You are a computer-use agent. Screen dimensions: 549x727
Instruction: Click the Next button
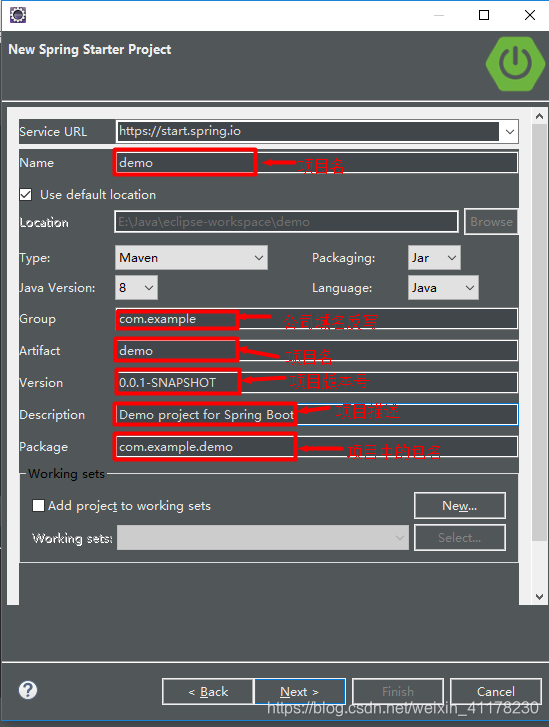300,691
